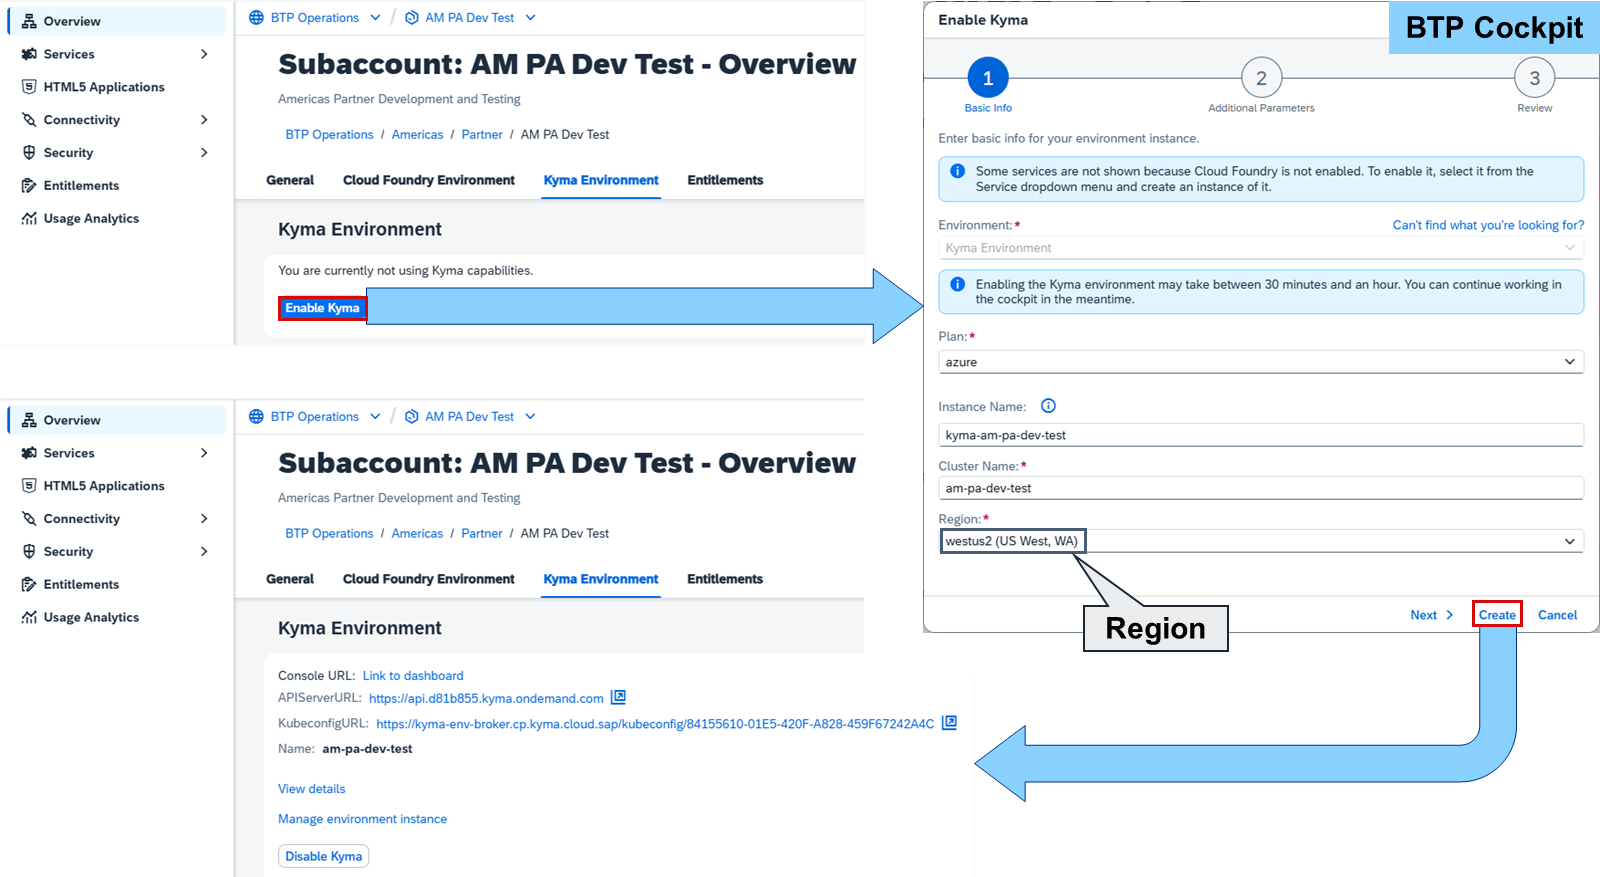Screen dimensions: 1600x877
Task: Click the Security shield icon in upper sidebar
Action: click(29, 153)
